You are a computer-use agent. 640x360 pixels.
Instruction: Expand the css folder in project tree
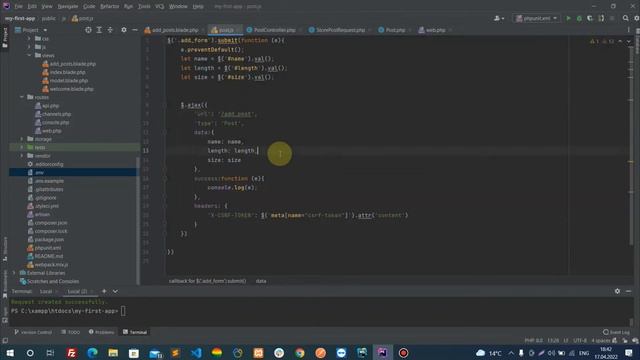click(x=29, y=38)
